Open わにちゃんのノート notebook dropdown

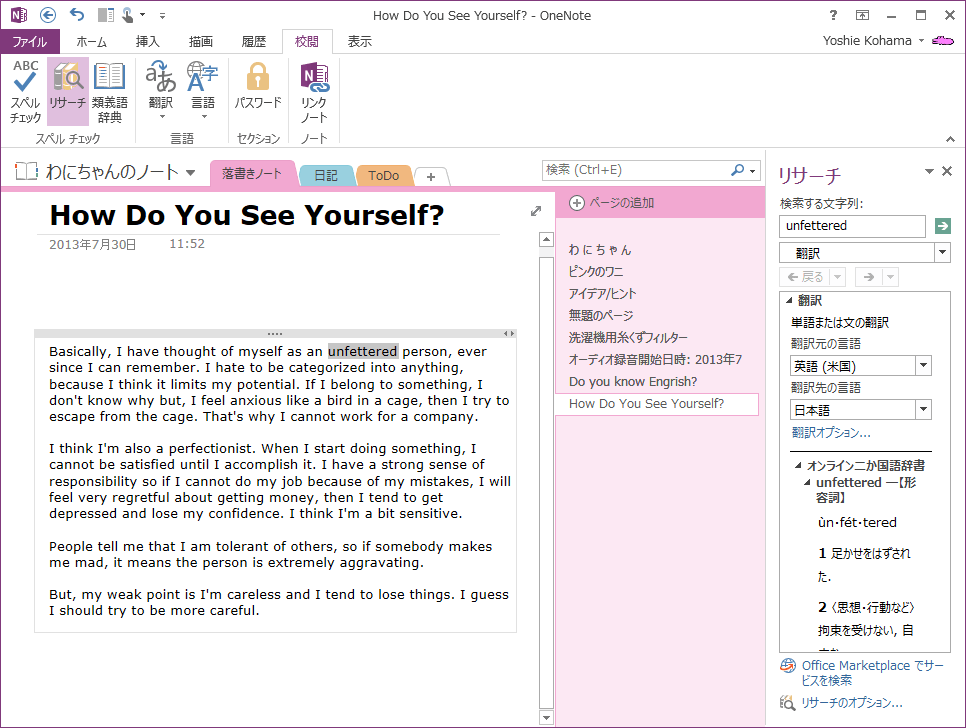click(x=190, y=172)
